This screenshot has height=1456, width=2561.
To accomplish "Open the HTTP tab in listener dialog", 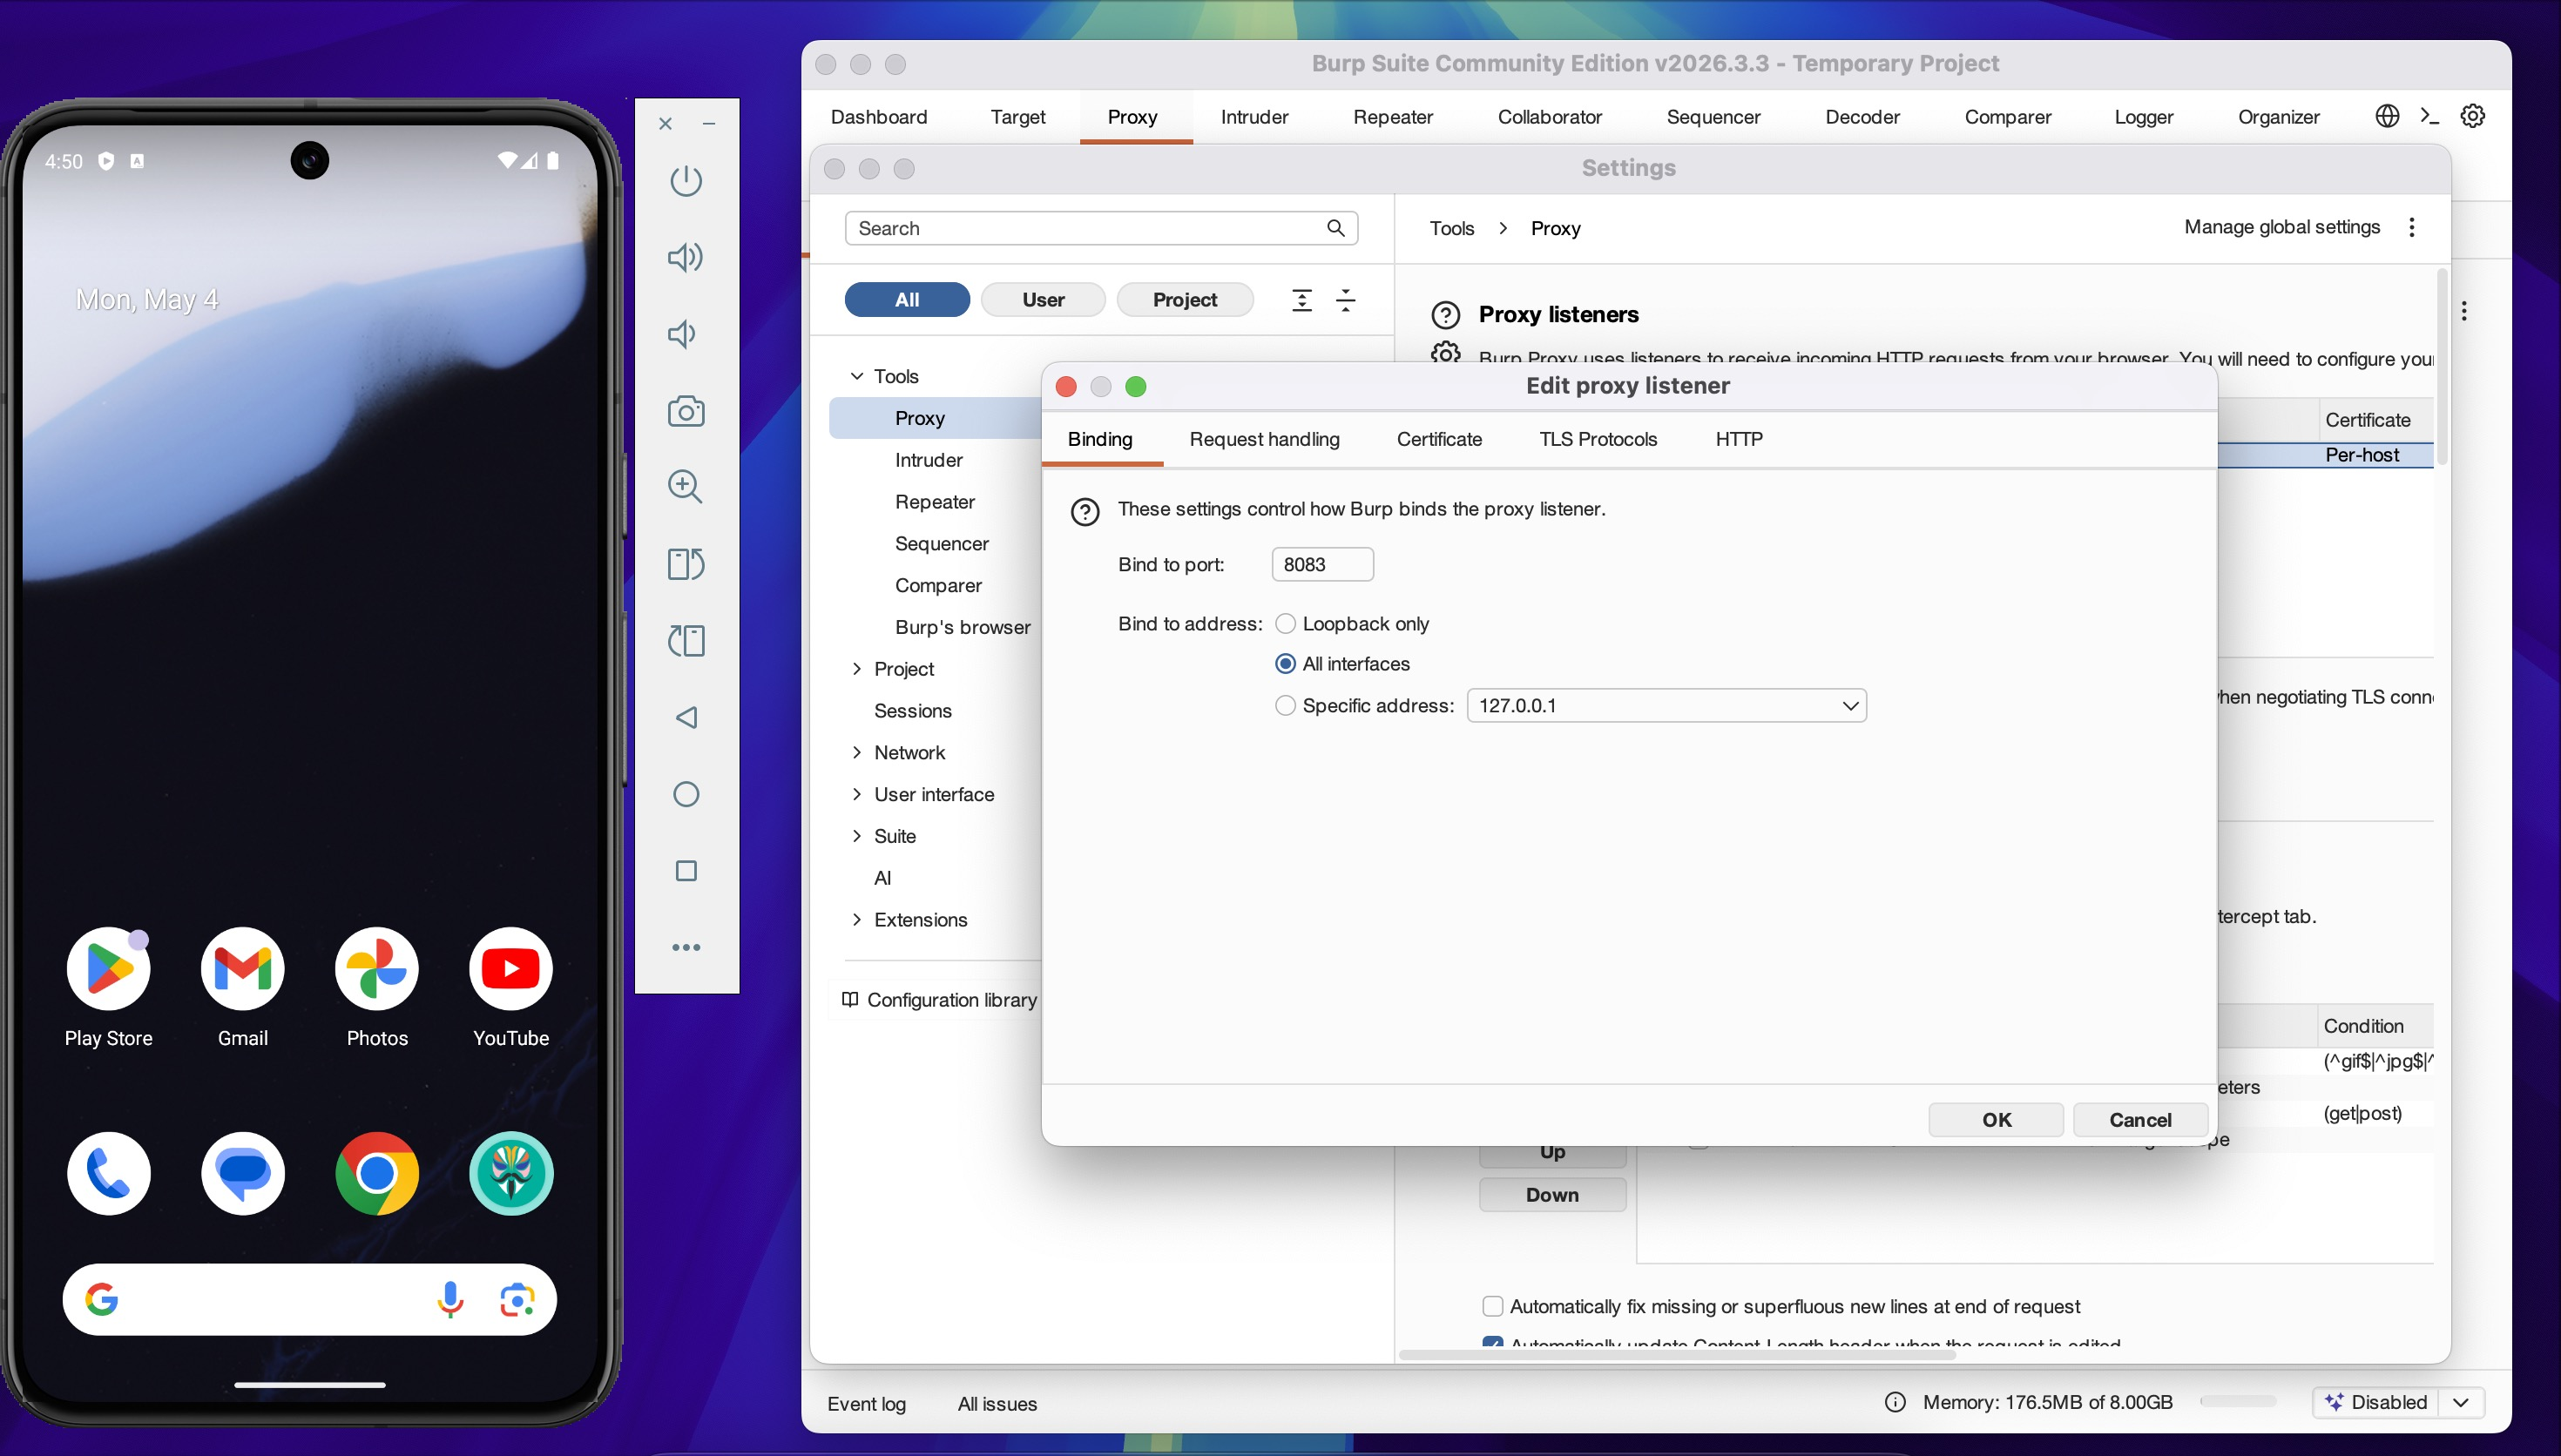I will (x=1739, y=439).
